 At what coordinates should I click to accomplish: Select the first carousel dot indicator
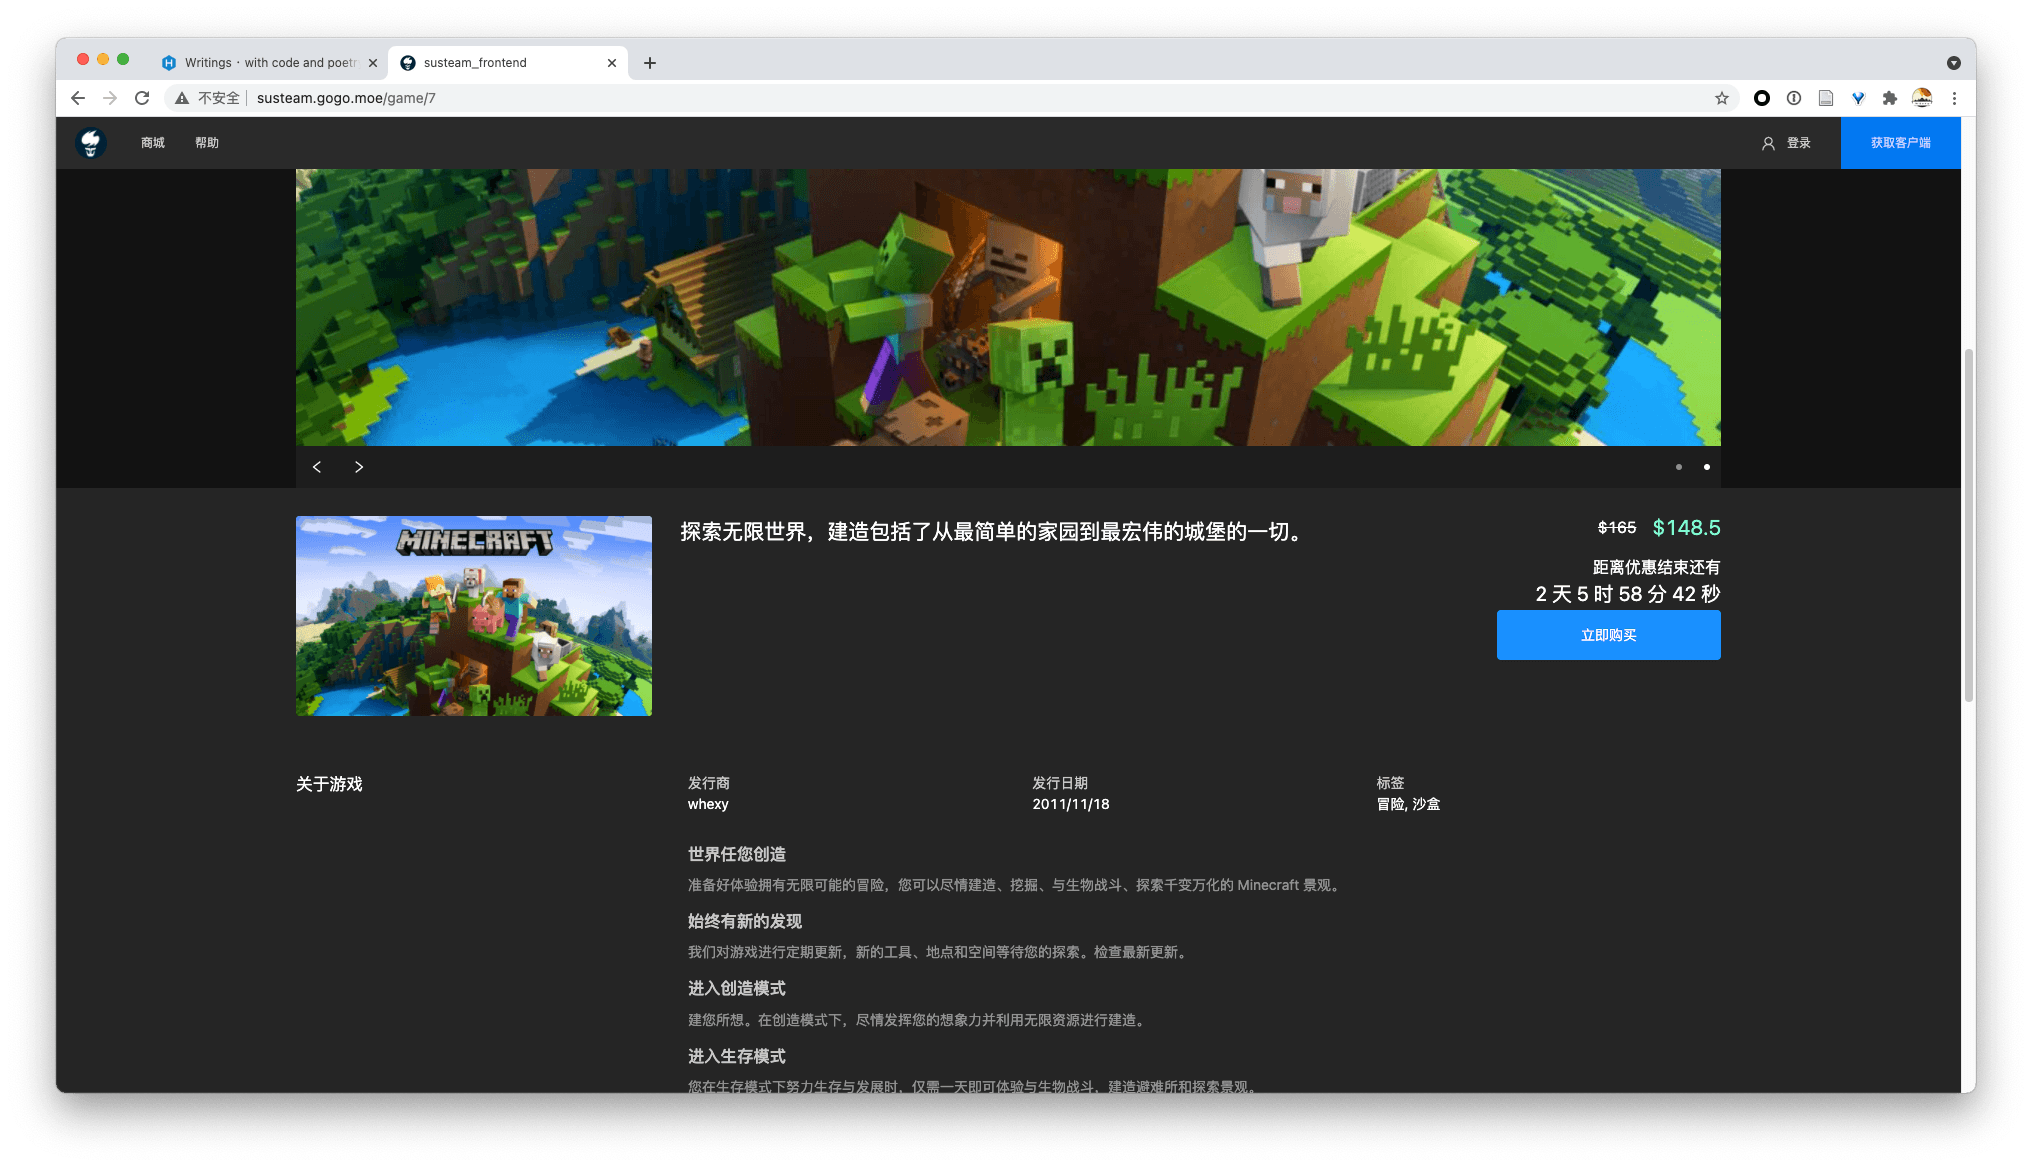[1679, 467]
